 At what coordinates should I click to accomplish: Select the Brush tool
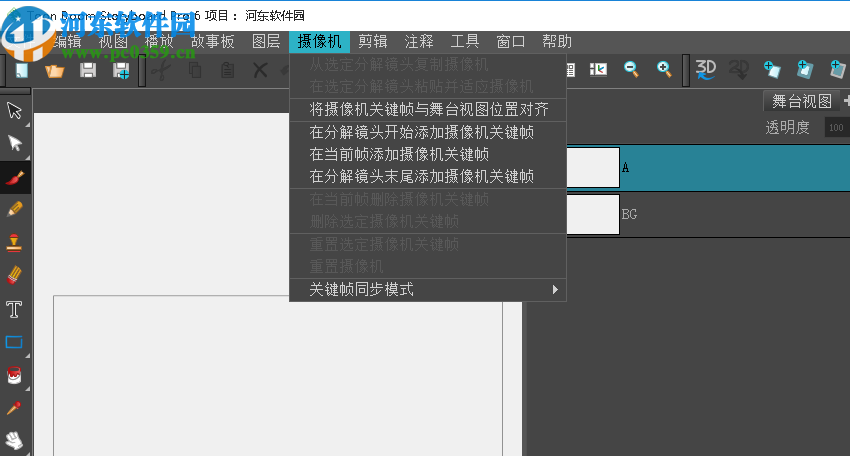point(15,177)
